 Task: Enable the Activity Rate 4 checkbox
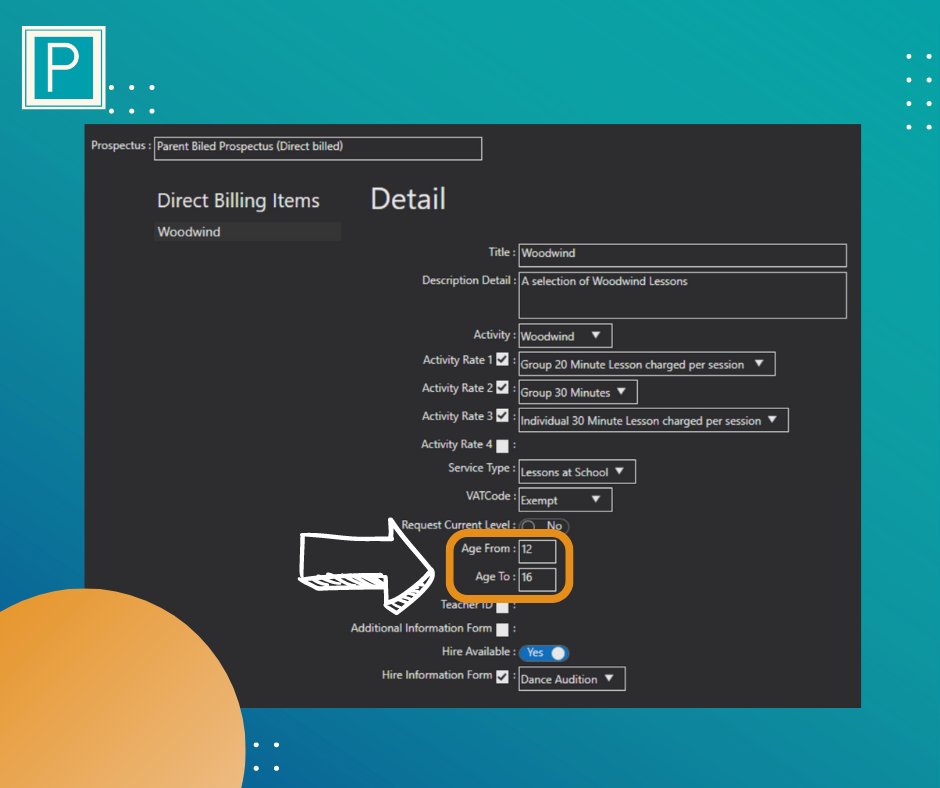point(502,446)
